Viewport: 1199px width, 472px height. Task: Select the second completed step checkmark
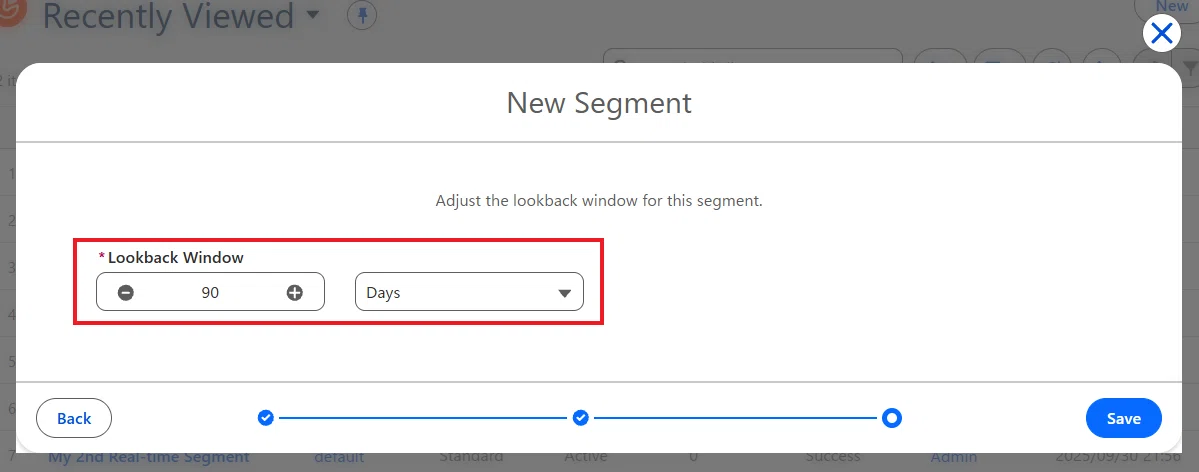pyautogui.click(x=580, y=418)
